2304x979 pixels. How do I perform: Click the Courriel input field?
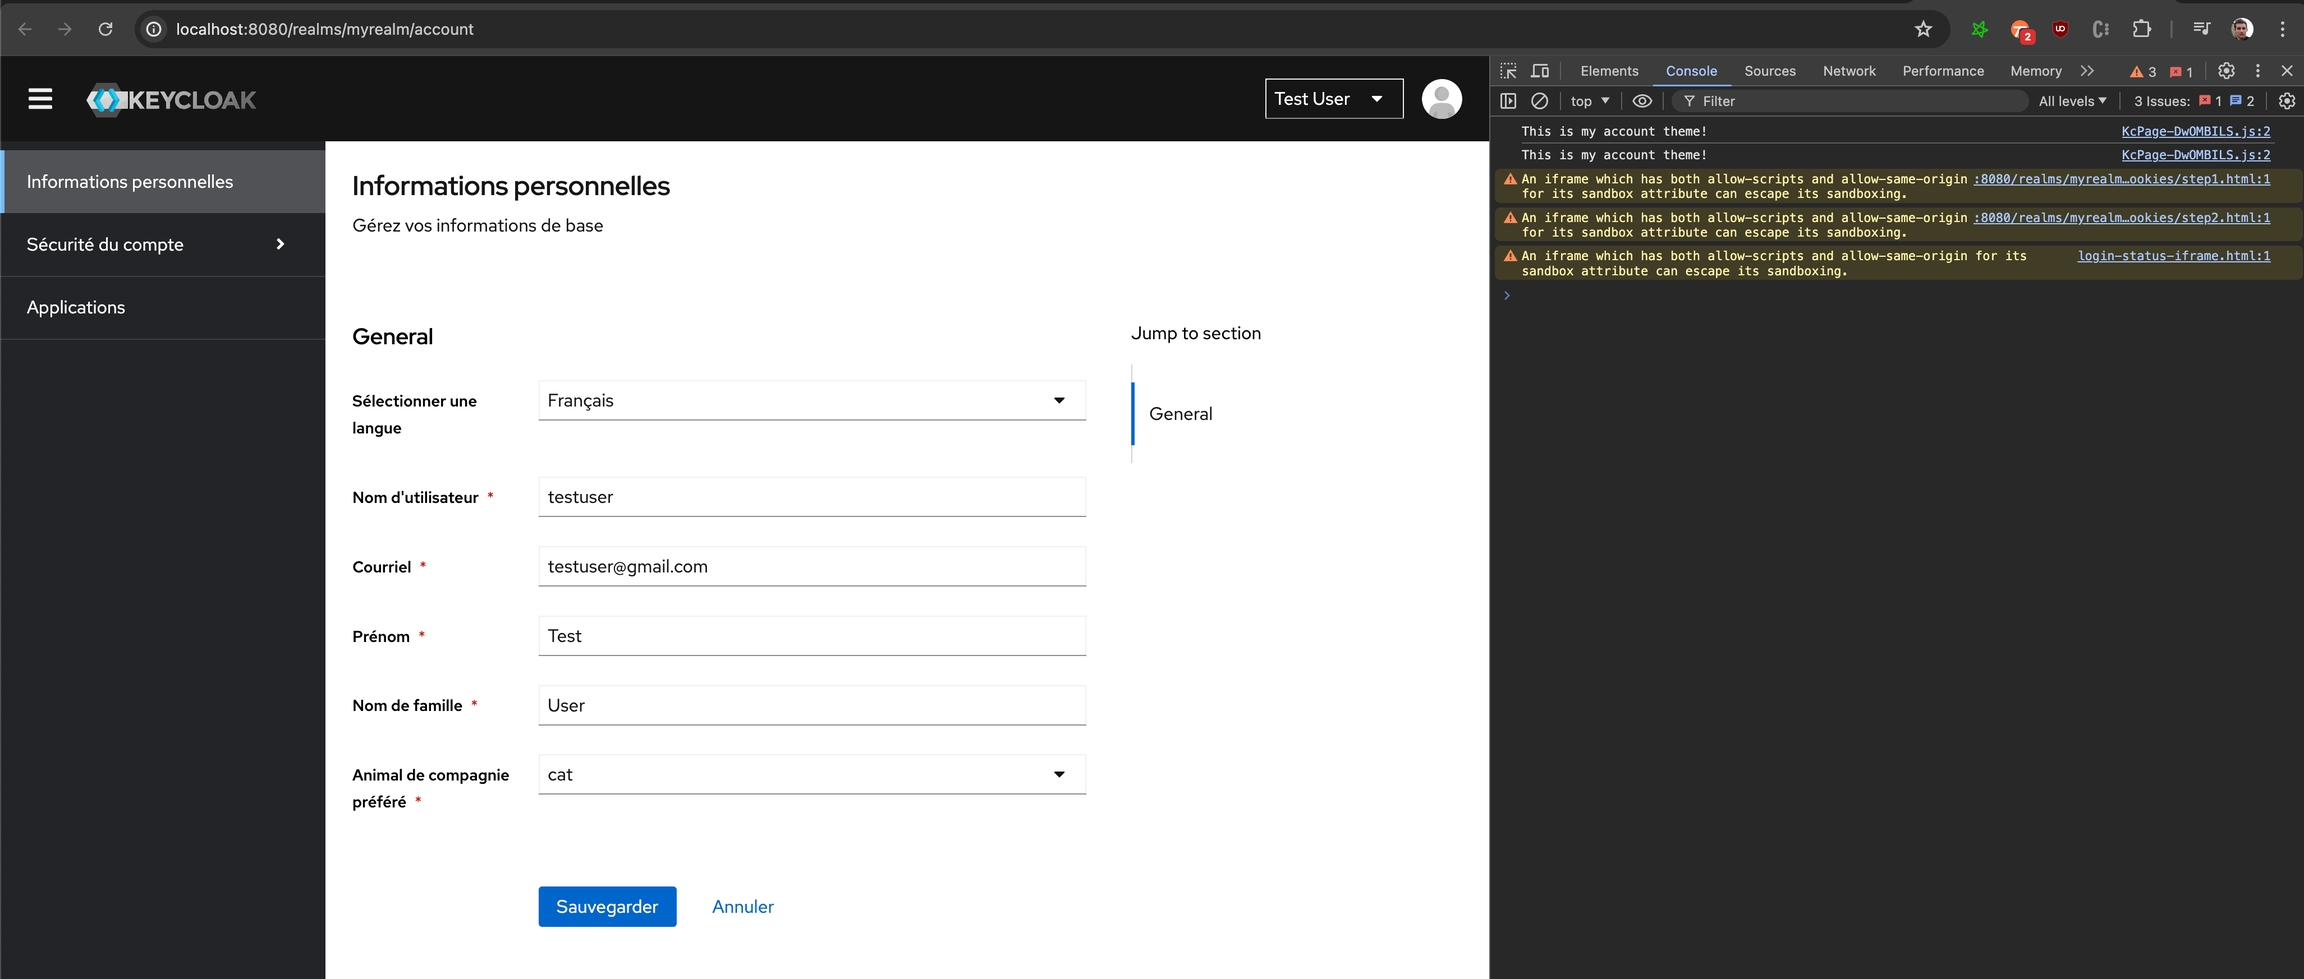(x=811, y=567)
